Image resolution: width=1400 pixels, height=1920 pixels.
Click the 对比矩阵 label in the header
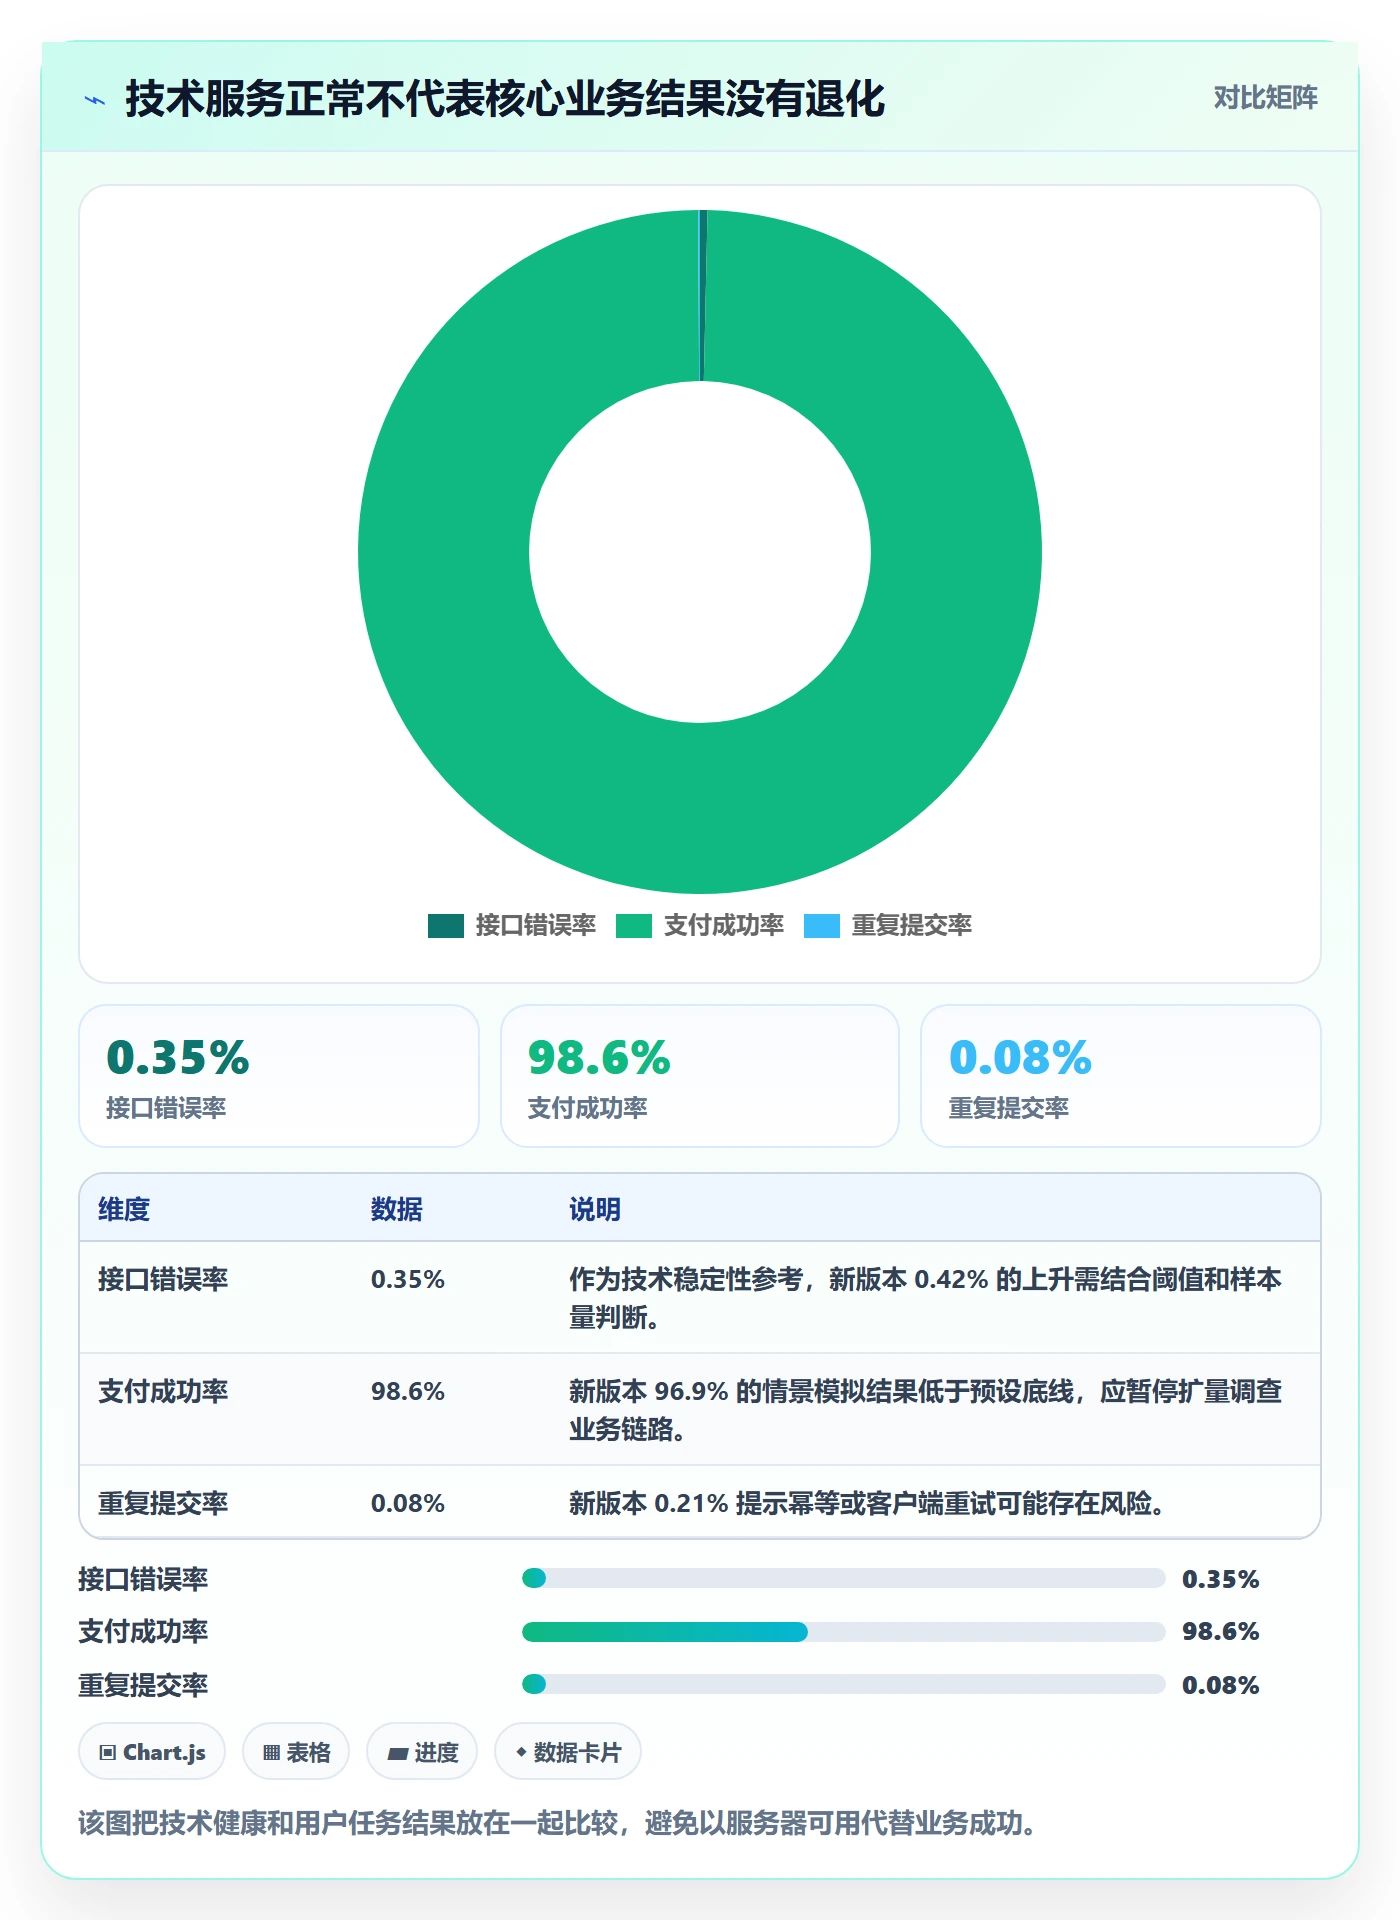[1265, 98]
